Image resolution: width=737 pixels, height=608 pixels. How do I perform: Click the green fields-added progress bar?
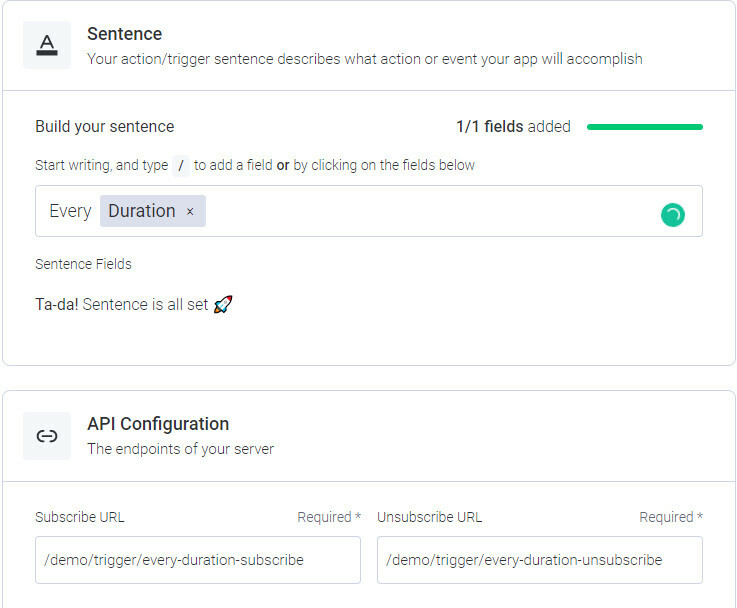(644, 127)
